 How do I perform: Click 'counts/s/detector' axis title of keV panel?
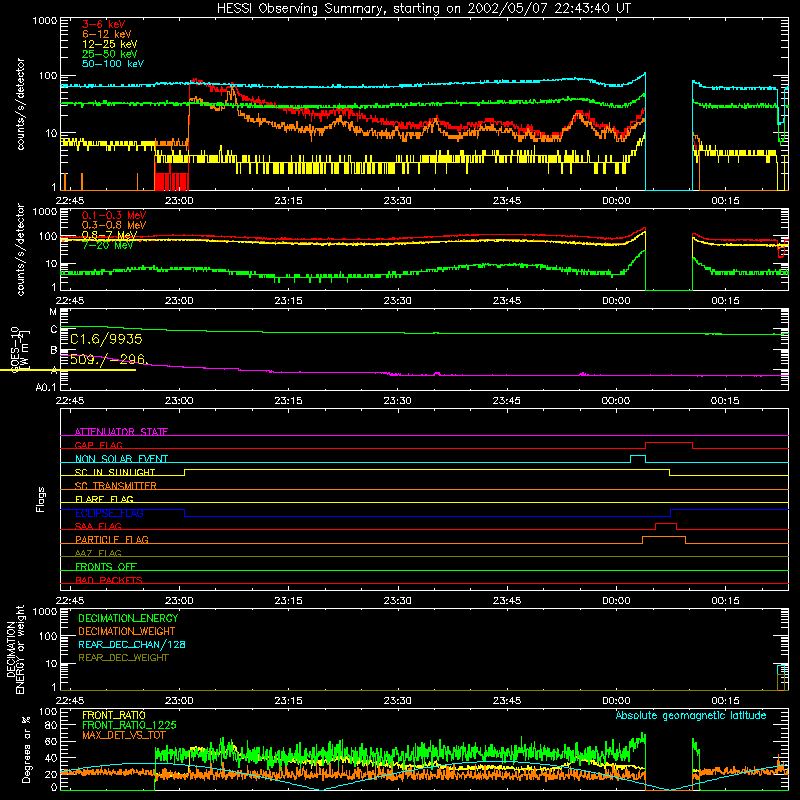(x=20, y=104)
